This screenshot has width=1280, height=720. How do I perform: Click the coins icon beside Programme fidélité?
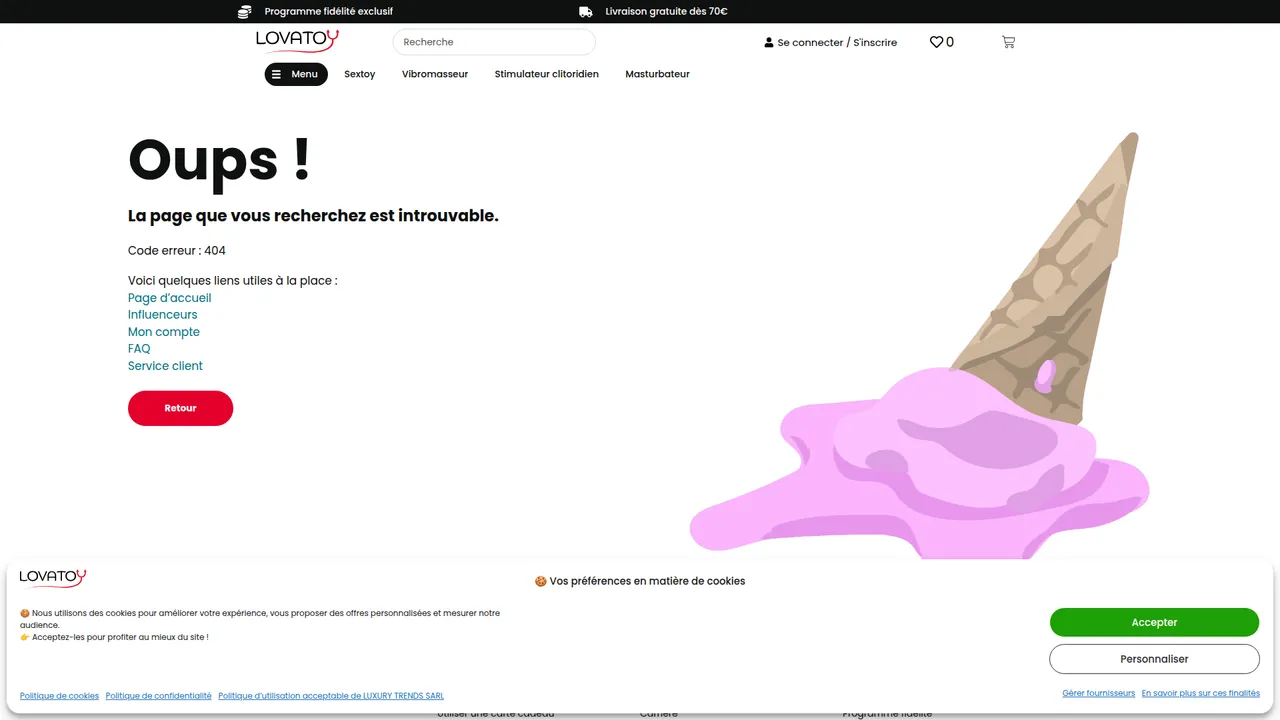pyautogui.click(x=245, y=12)
